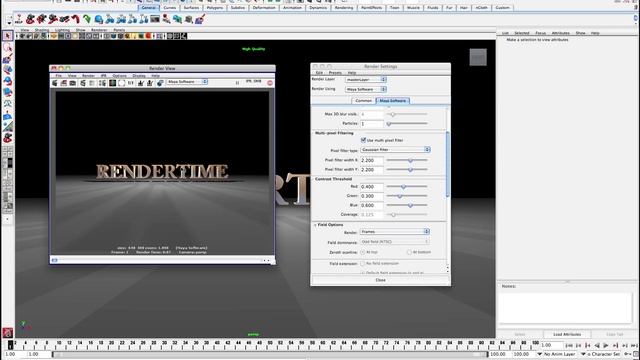Choose the Lasso selection tool
The height and width of the screenshot is (360, 640).
tap(7, 47)
